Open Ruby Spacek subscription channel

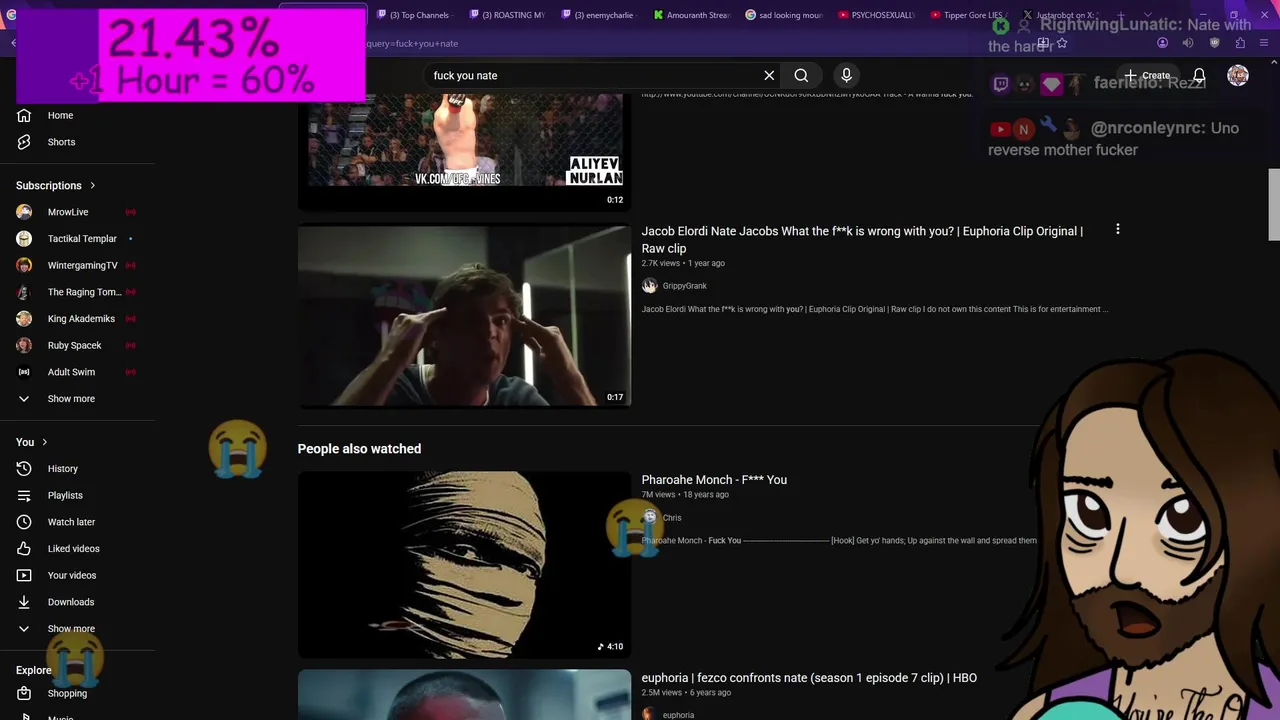point(74,345)
